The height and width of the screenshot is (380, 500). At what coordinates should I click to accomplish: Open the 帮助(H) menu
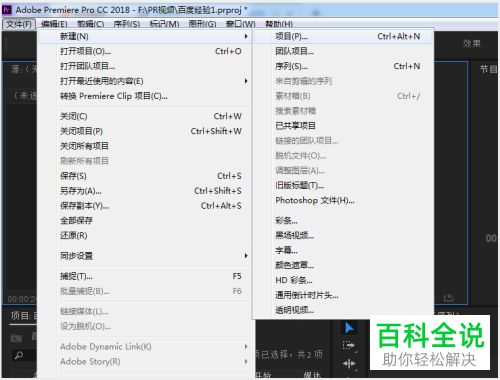click(279, 24)
